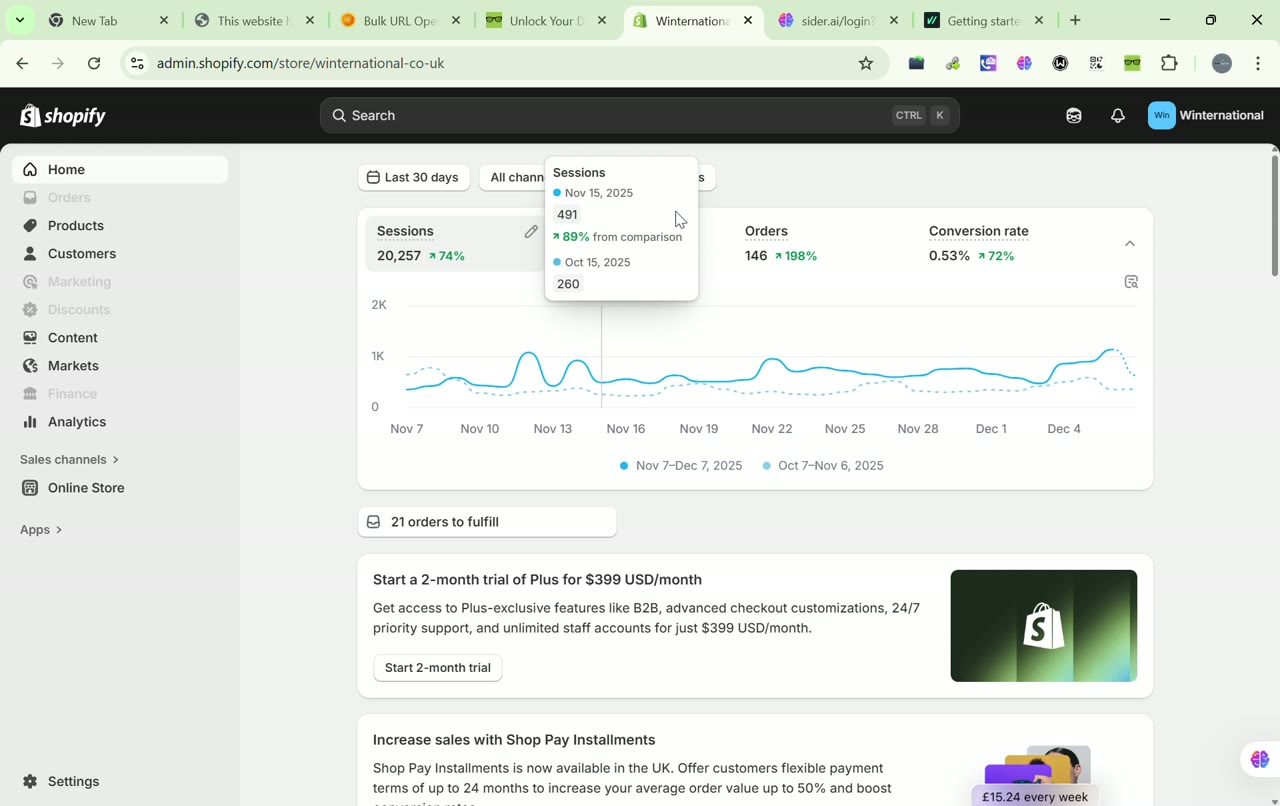Image resolution: width=1280 pixels, height=806 pixels.
Task: Focus the Shopify search field
Action: (640, 116)
